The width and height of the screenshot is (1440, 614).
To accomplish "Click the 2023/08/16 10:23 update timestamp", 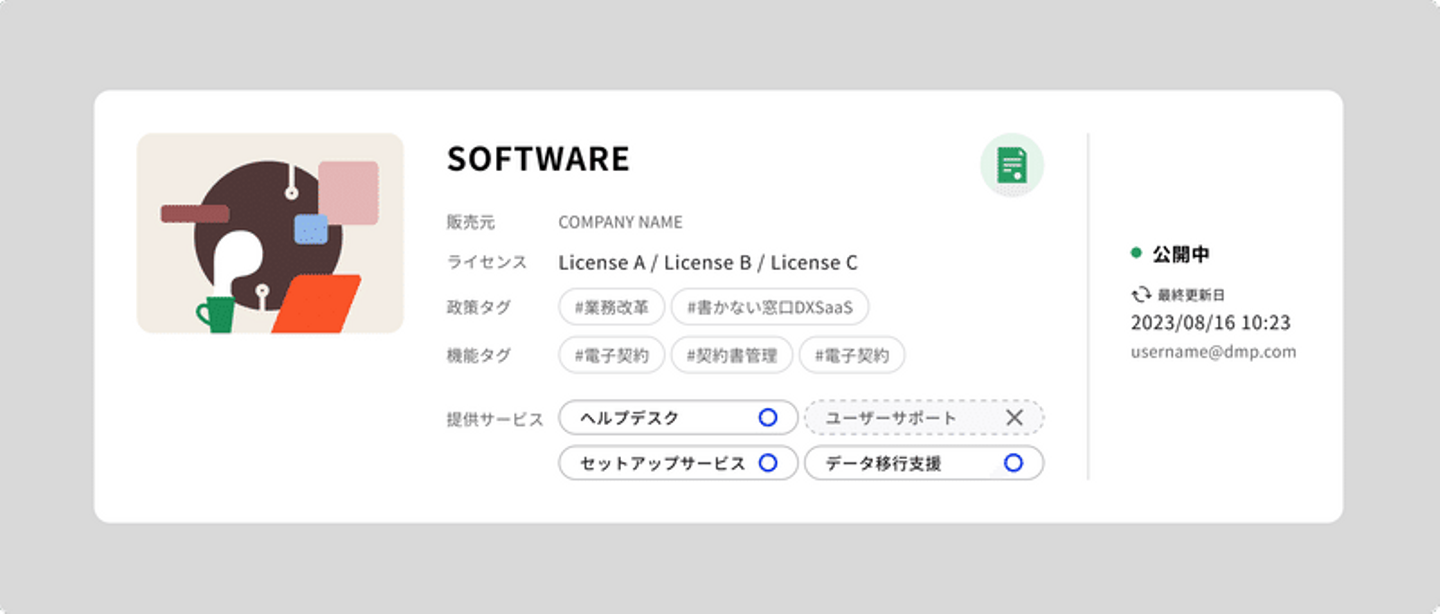I will coord(1210,323).
